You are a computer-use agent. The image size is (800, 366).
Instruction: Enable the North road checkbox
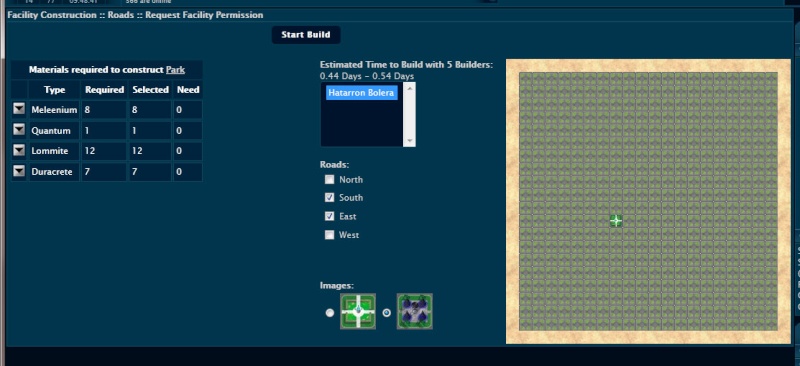tap(330, 179)
